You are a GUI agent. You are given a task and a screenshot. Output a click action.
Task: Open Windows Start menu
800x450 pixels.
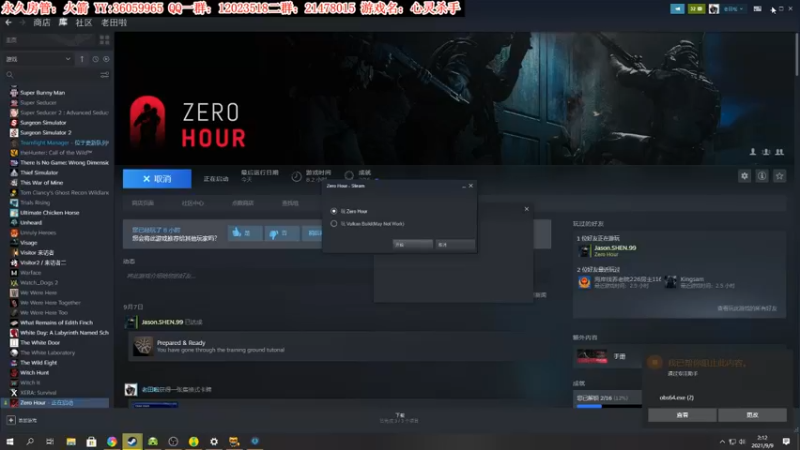click(10, 441)
